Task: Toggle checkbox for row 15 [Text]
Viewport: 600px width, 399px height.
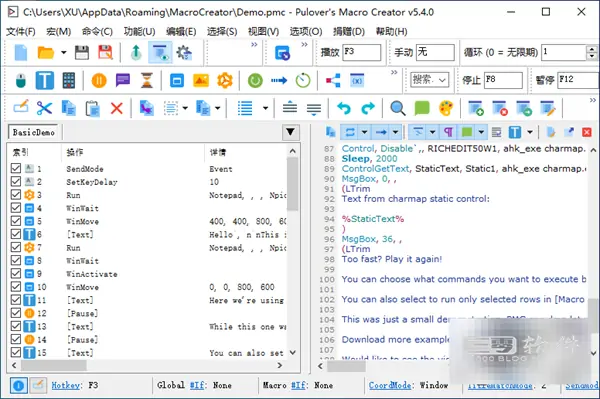Action: (16, 352)
